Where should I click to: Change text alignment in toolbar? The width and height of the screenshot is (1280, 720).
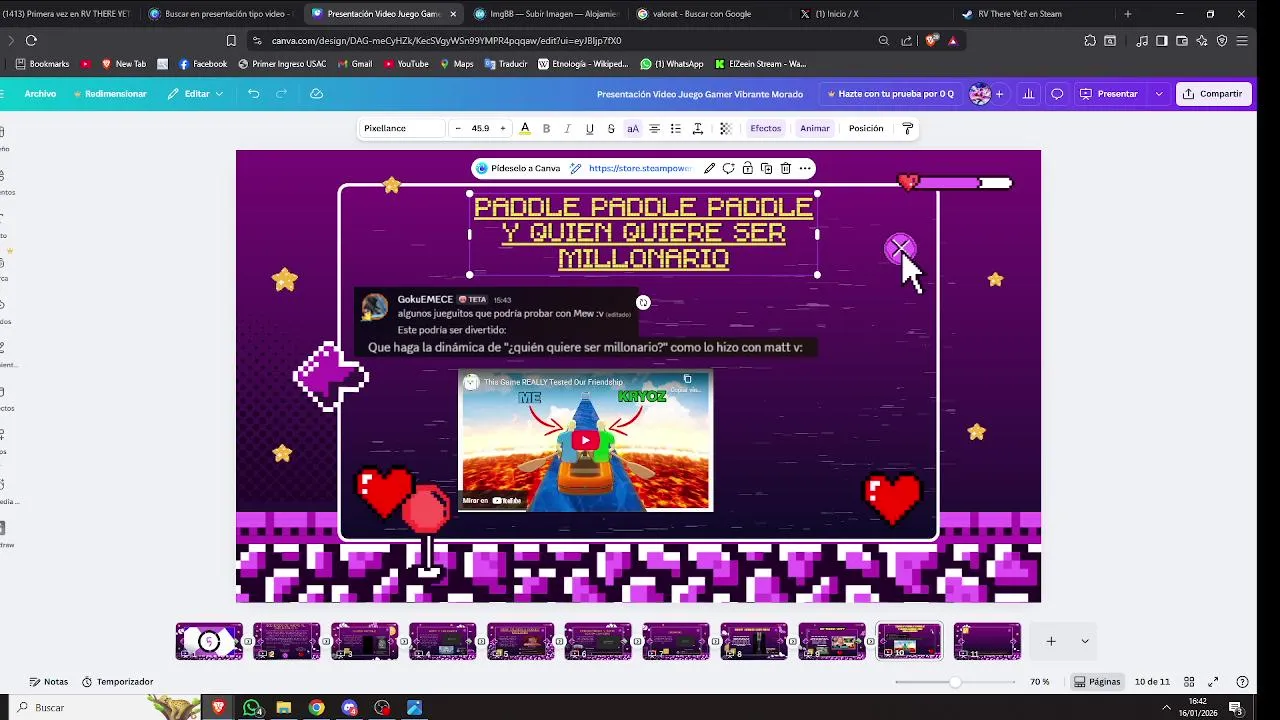click(654, 128)
